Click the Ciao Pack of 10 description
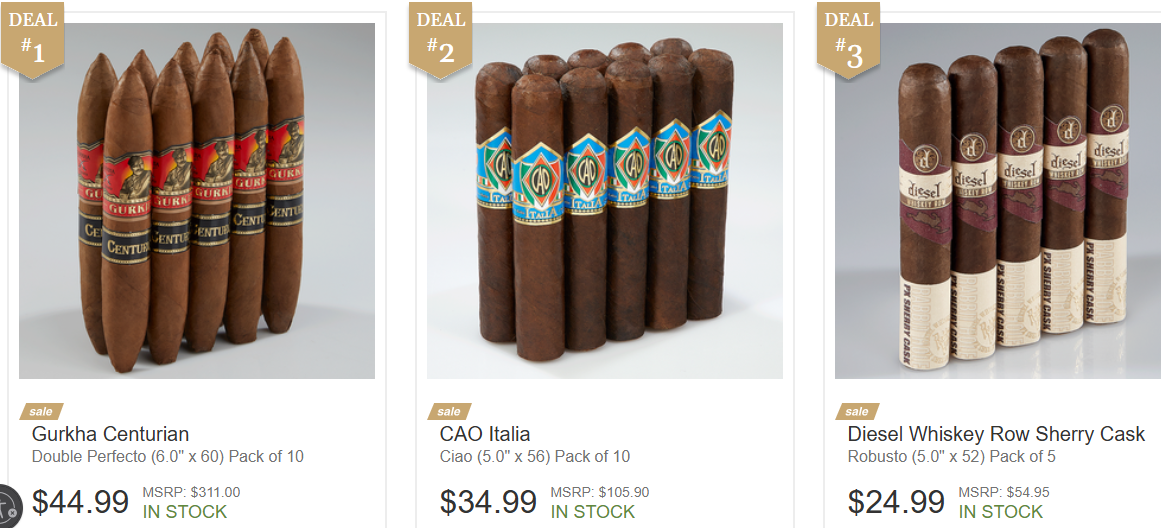Viewport: 1161px width, 528px height. tap(535, 456)
